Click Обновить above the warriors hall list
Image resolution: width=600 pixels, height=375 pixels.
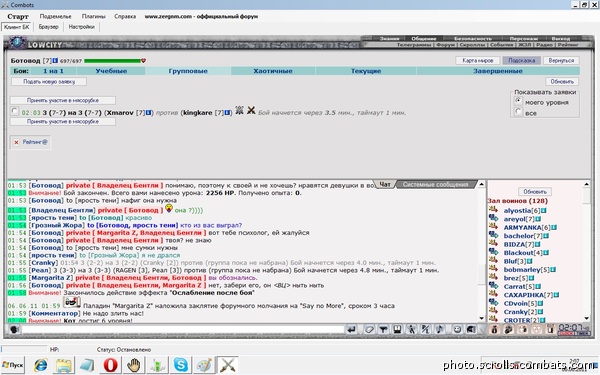(x=535, y=191)
